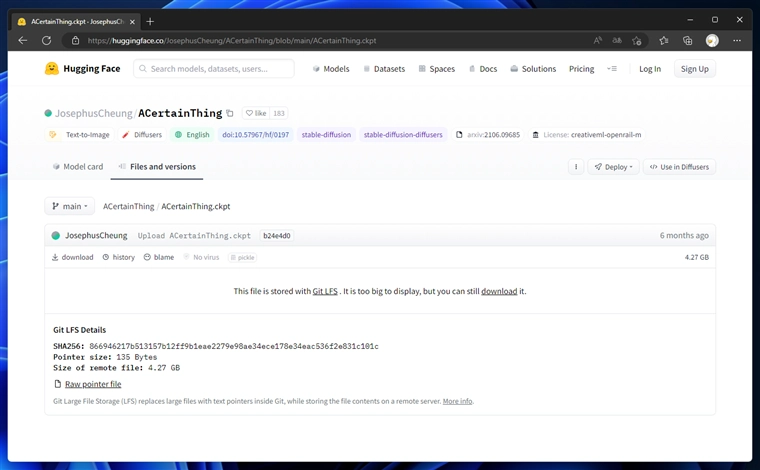Click the Sign Up button
Viewport: 760px width, 470px height.
pos(695,69)
